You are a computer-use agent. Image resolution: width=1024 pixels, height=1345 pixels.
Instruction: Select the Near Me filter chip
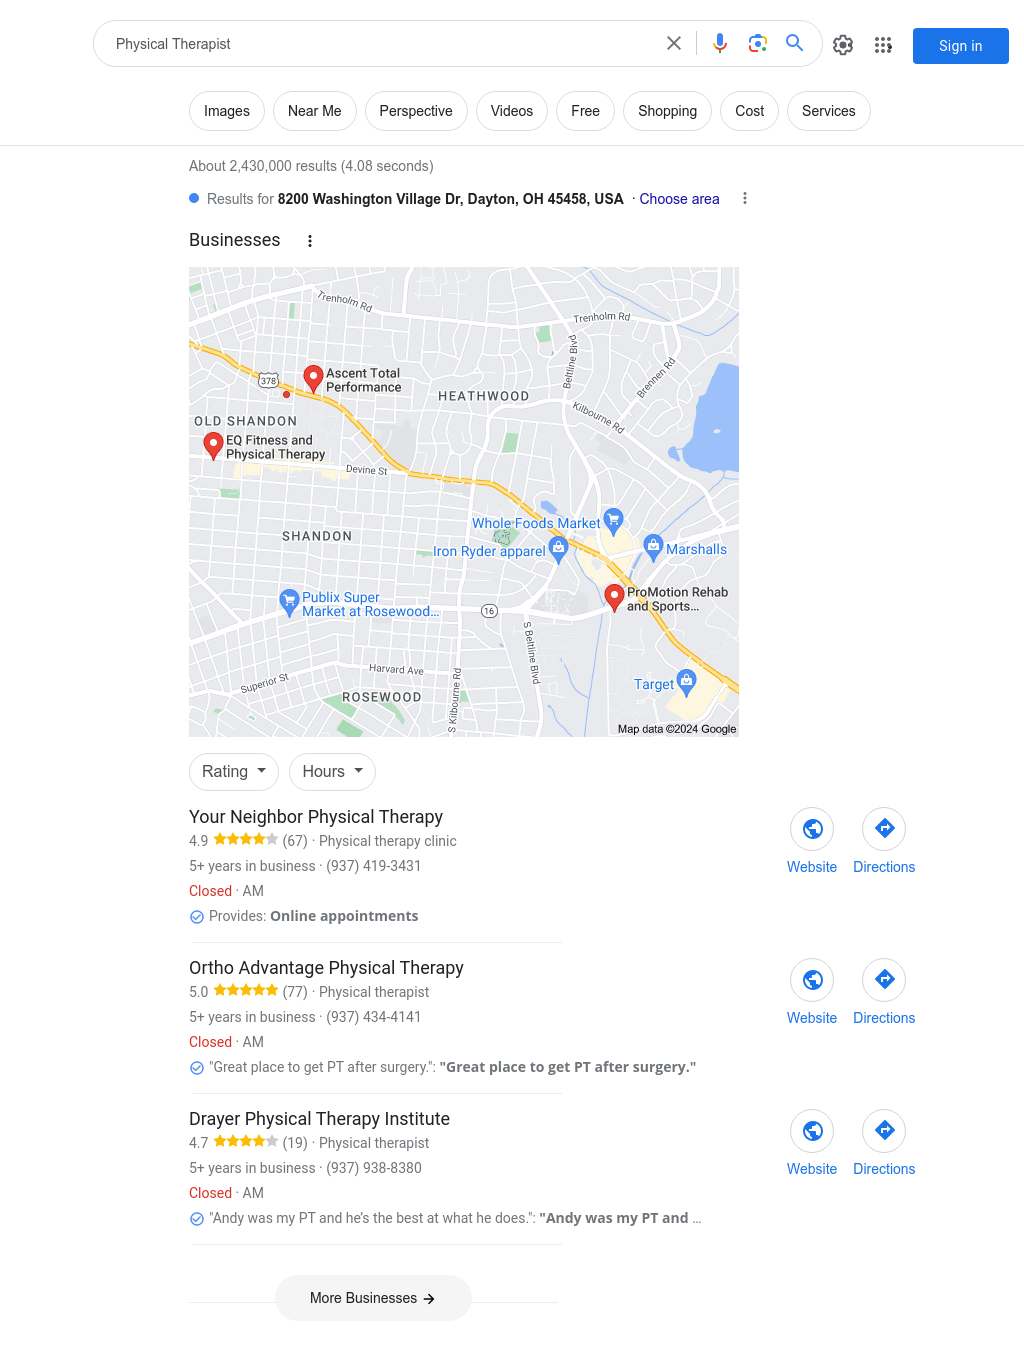click(x=315, y=111)
